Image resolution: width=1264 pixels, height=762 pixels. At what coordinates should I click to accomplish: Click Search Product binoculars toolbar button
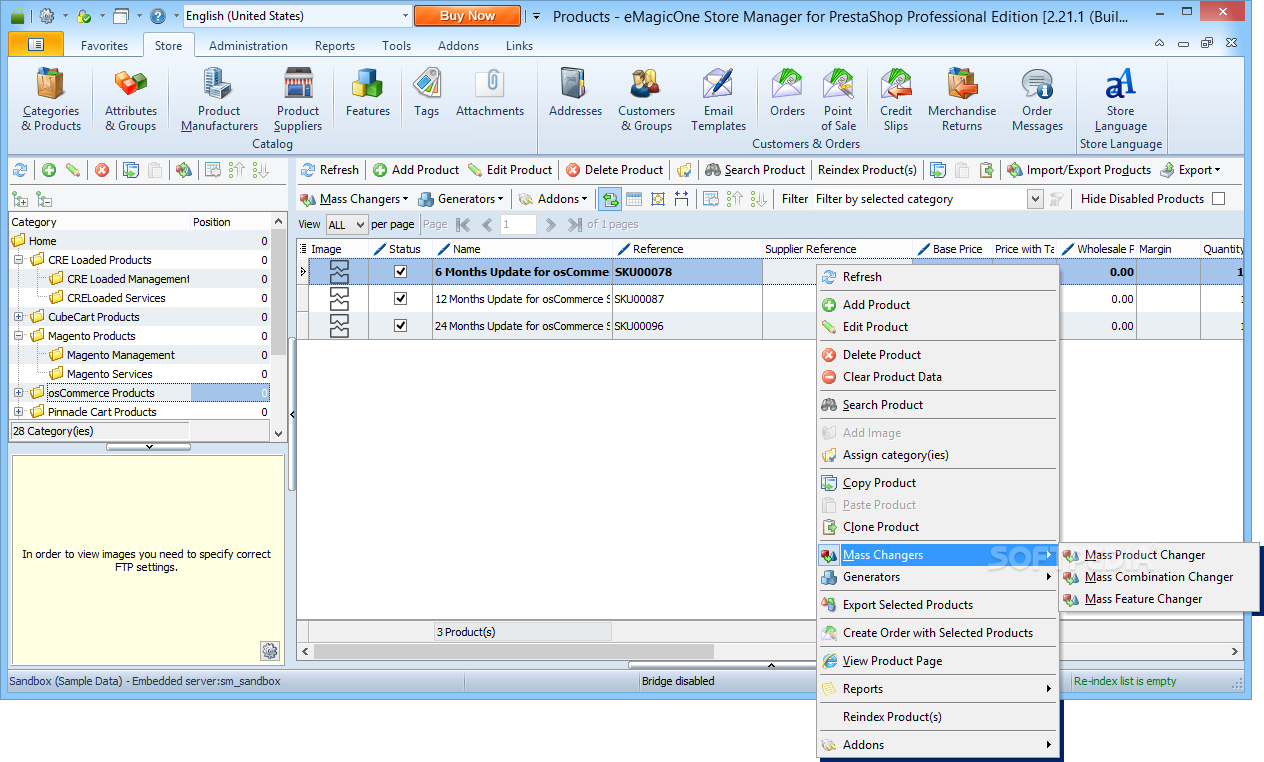point(755,170)
